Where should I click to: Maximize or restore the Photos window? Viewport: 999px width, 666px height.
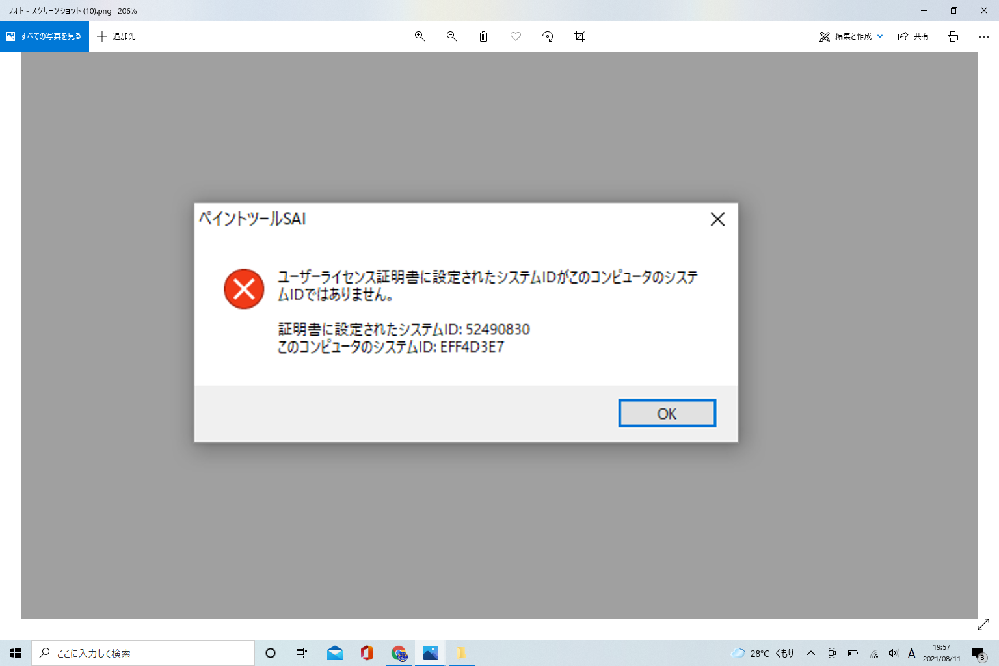954,10
